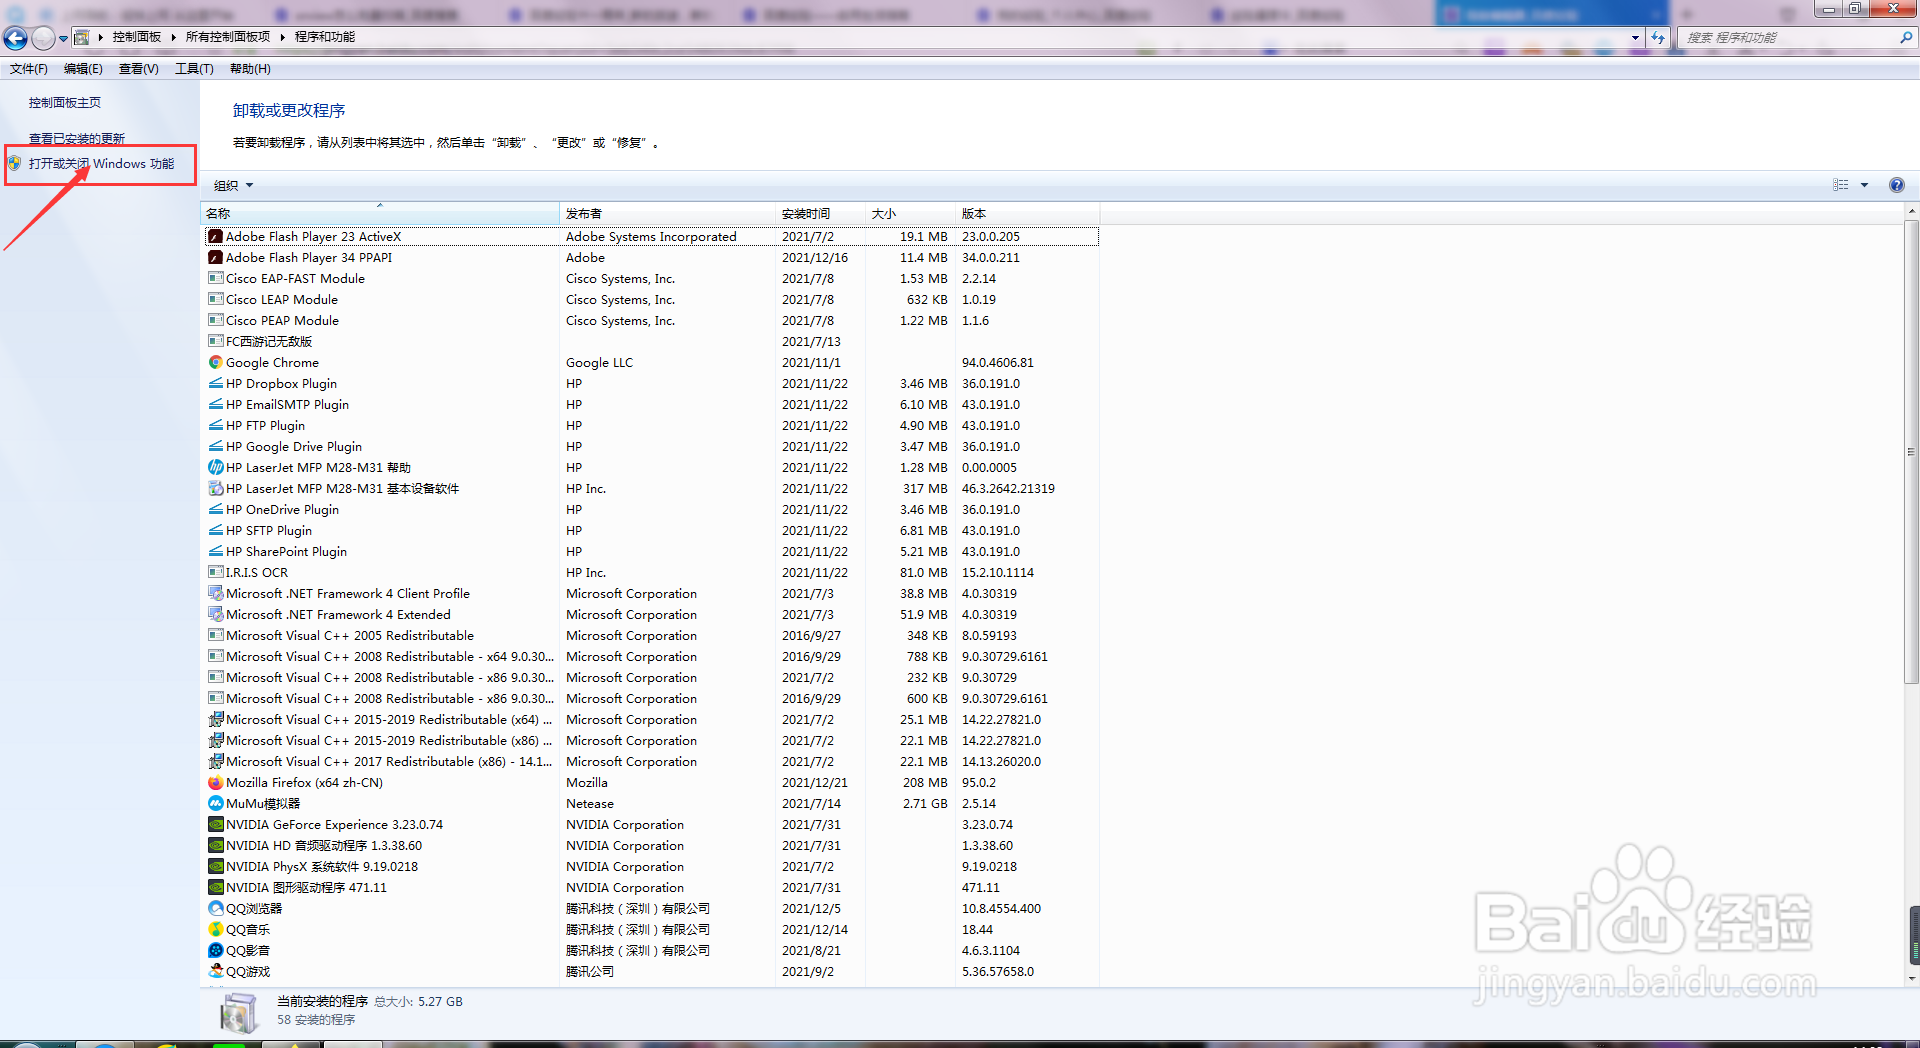Select Microsoft .NET Framework 4 Extended entry

click(x=652, y=615)
